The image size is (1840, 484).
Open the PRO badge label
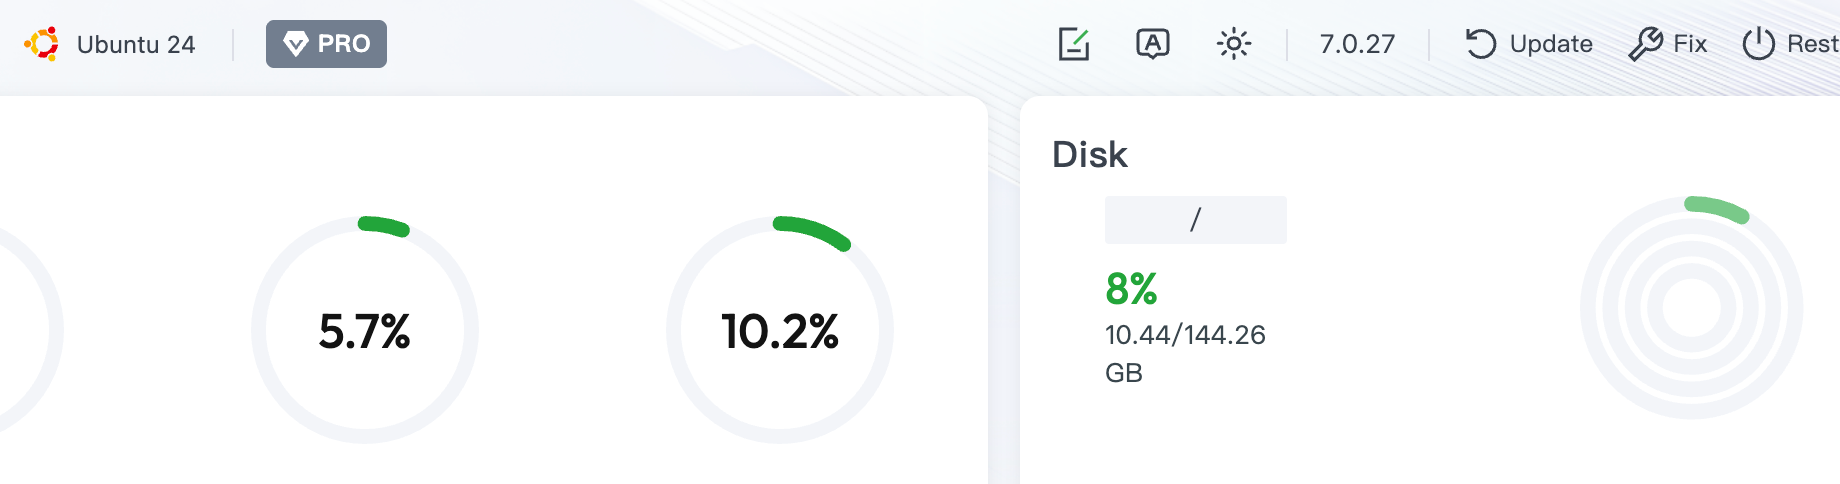(343, 44)
